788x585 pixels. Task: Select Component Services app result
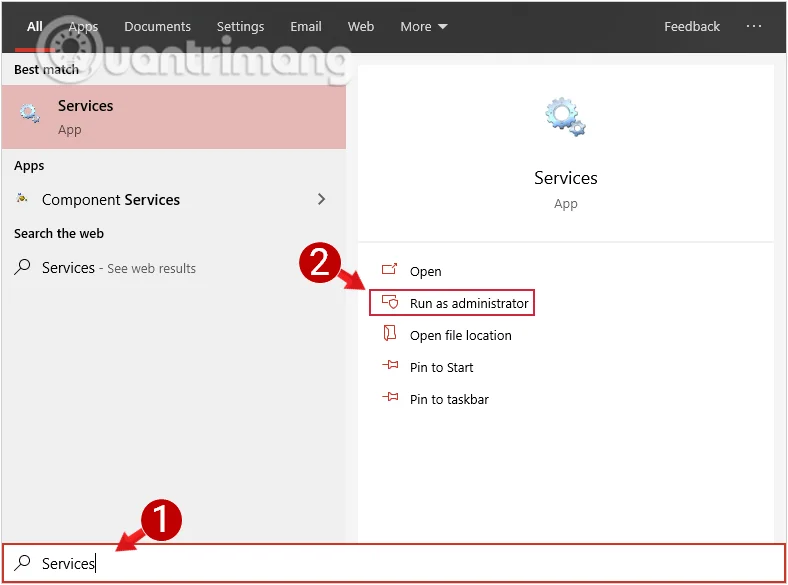[x=174, y=200]
